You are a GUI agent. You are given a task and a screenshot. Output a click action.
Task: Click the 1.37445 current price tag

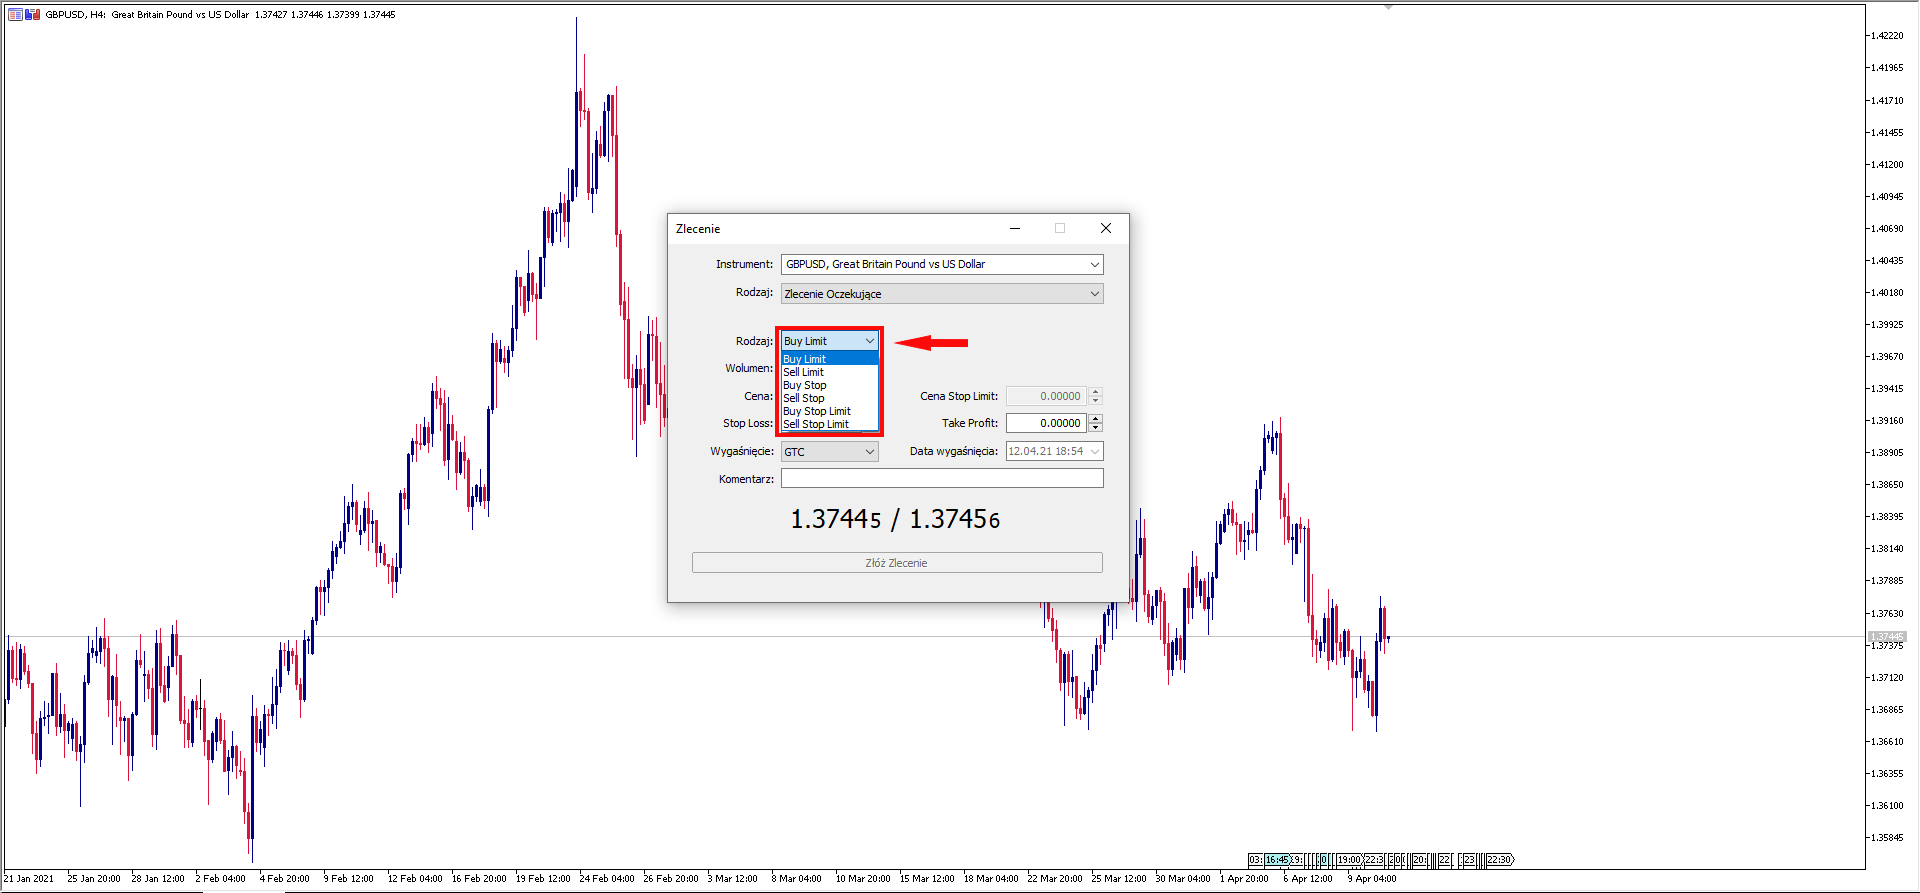click(1888, 637)
